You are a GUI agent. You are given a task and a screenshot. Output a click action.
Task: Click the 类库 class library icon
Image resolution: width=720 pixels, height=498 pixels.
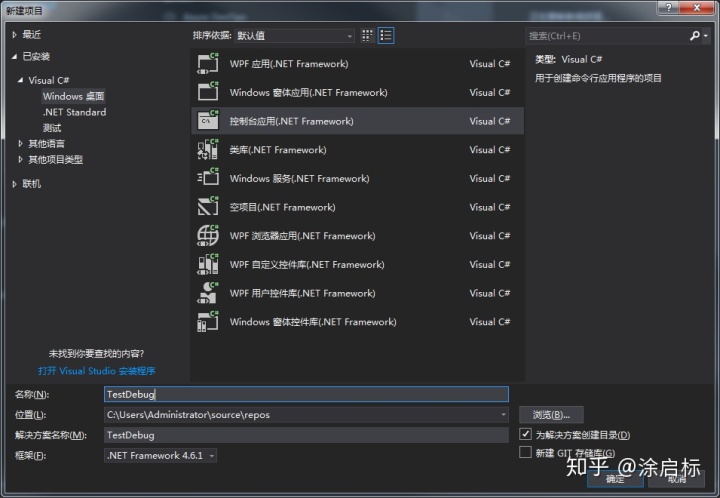[x=208, y=150]
